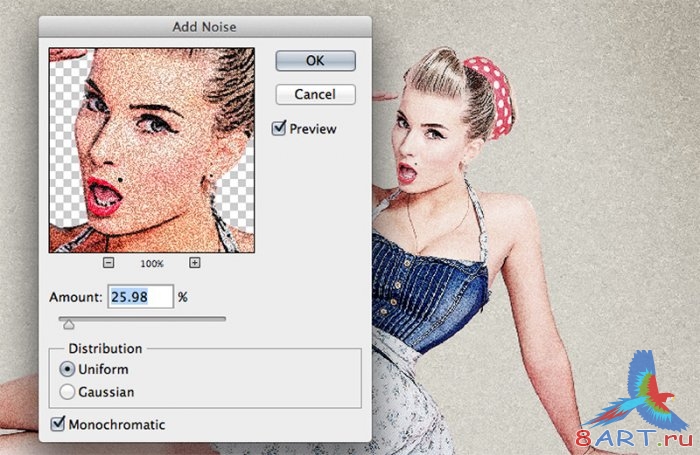This screenshot has width=700, height=455.
Task: Zoom out the noise preview
Action: tap(108, 263)
